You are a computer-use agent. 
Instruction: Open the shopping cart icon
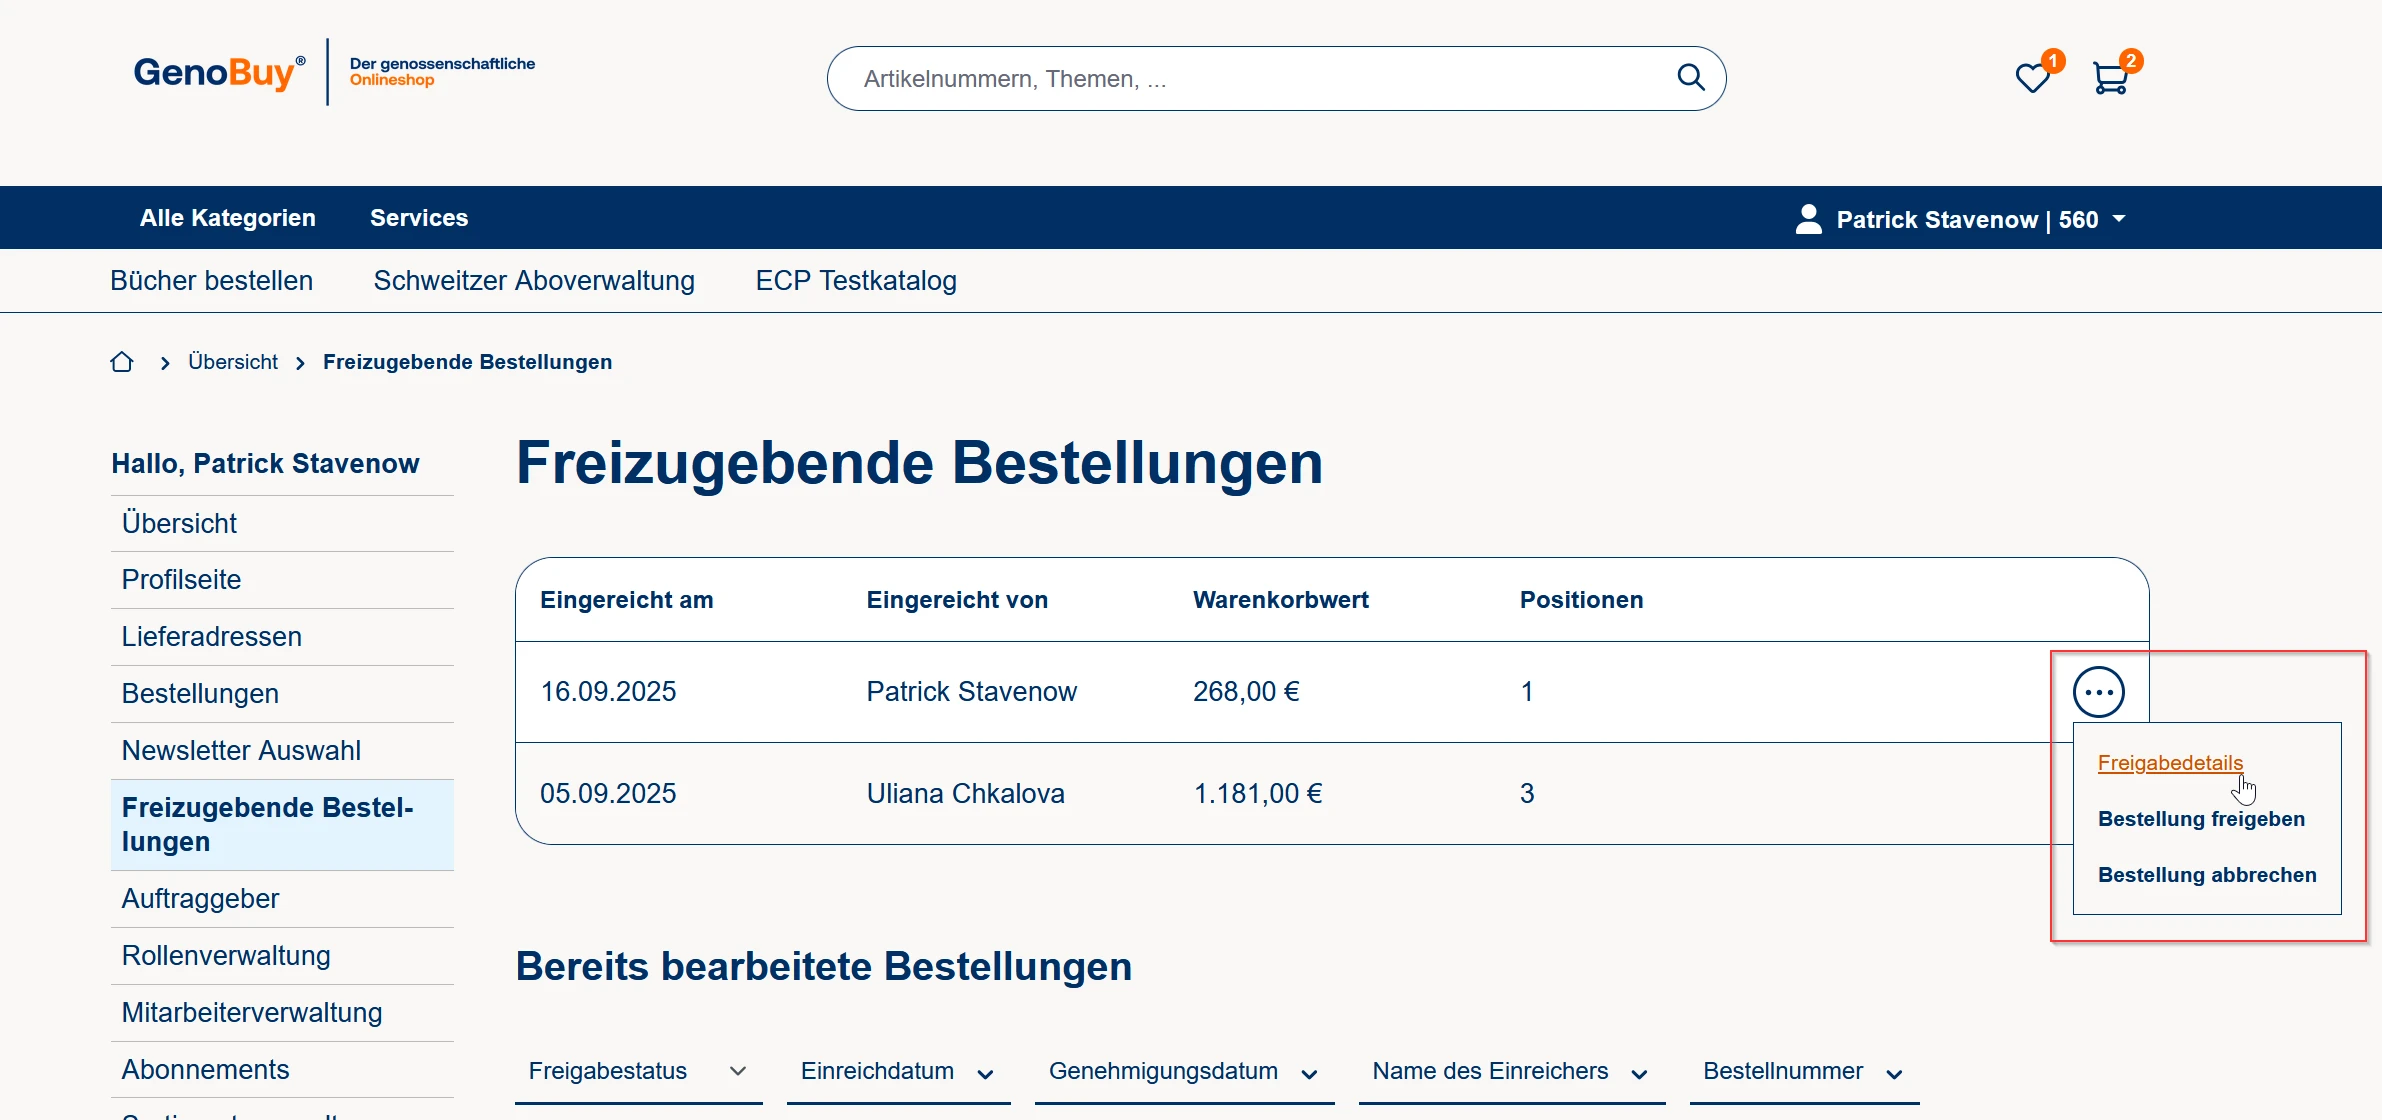(2110, 78)
